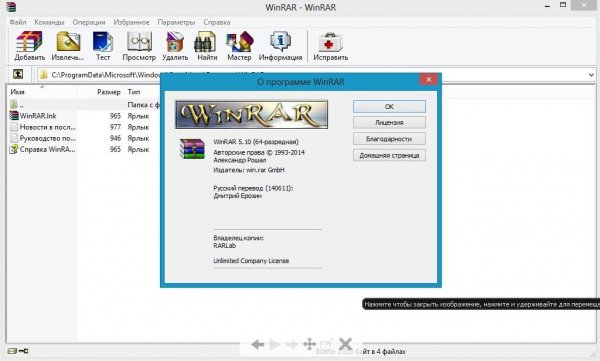Click OK in the About dialog
600x361 pixels.
[x=389, y=106]
